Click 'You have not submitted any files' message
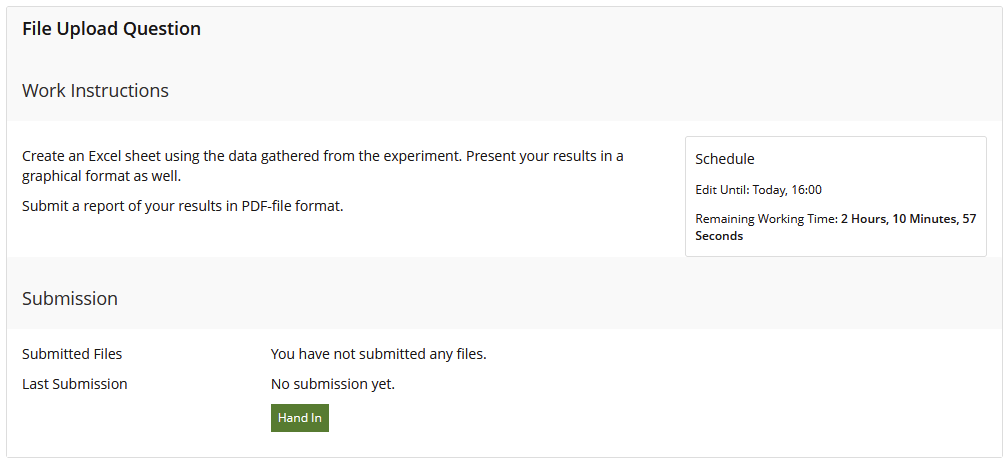This screenshot has height=463, width=1008. click(378, 354)
